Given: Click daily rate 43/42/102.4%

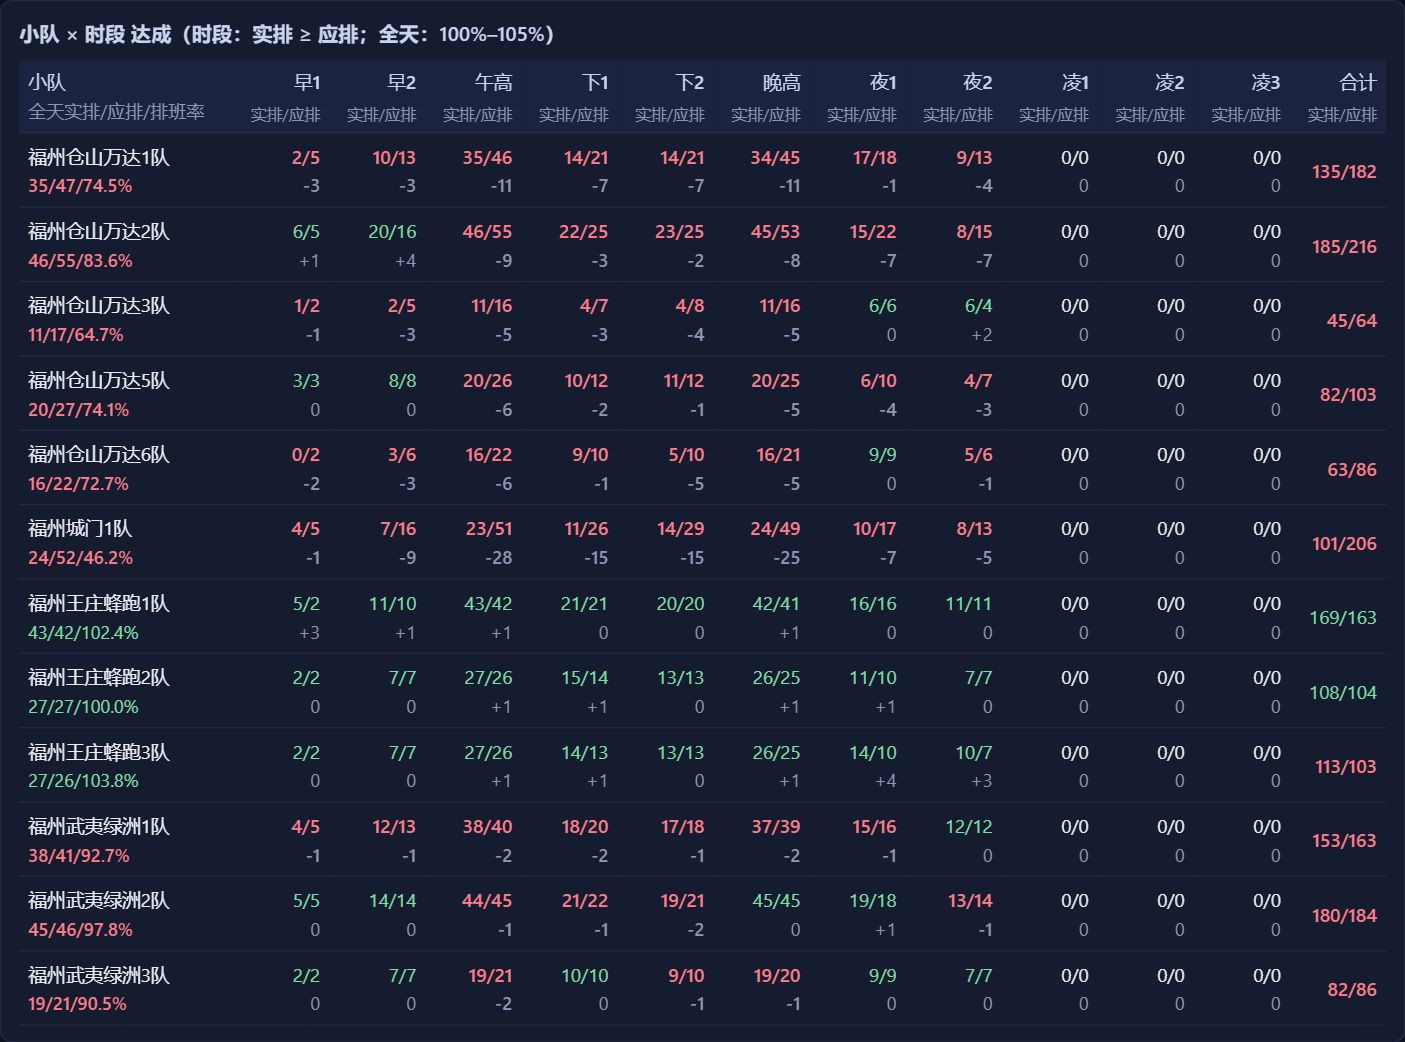Looking at the screenshot, I should [x=83, y=633].
